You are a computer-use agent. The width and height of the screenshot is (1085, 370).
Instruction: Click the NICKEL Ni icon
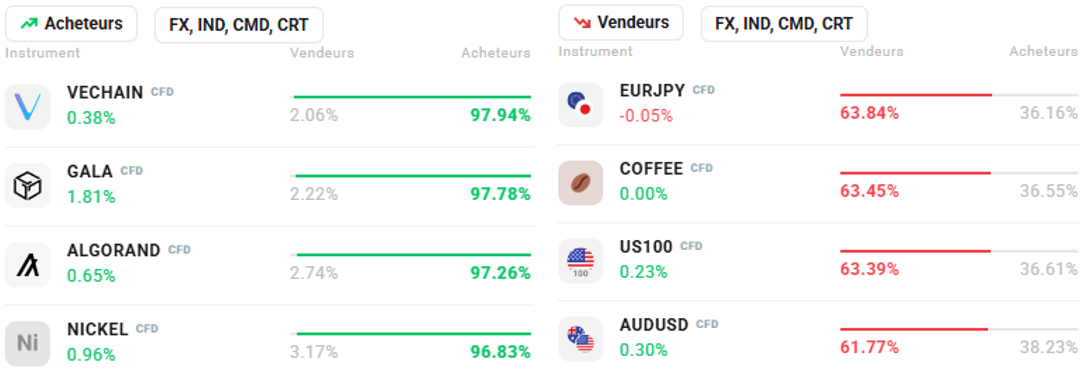click(28, 343)
